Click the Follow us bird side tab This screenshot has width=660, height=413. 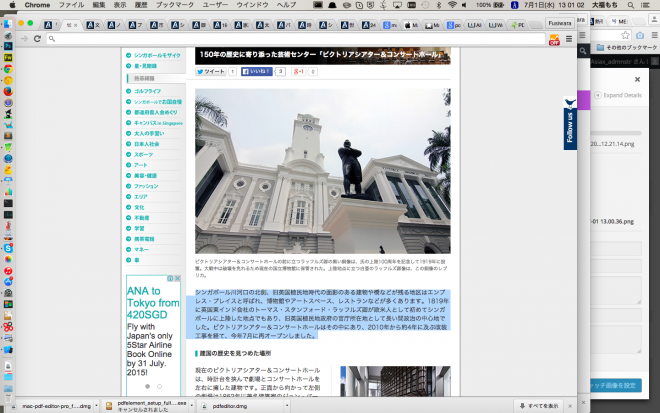point(570,123)
